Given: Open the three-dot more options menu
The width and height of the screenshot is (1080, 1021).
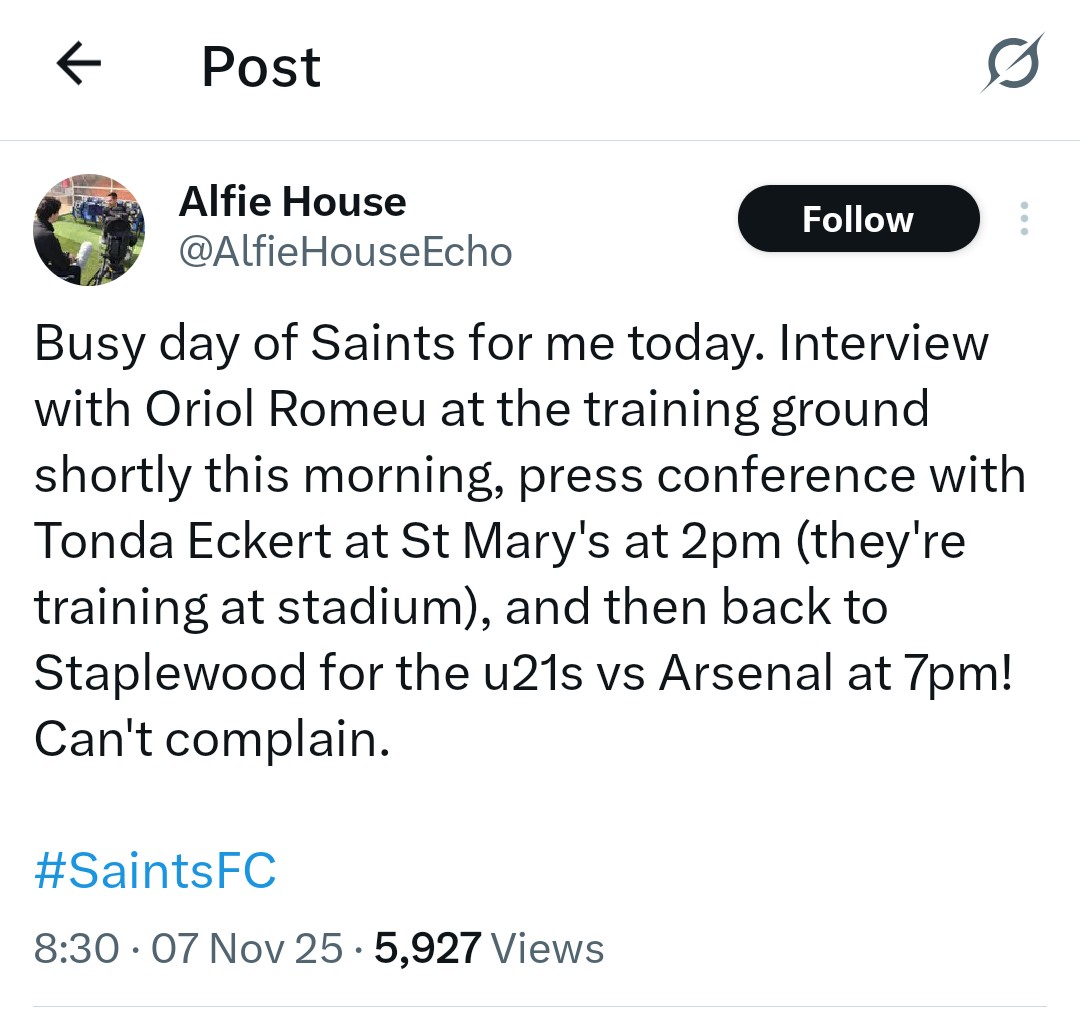Looking at the screenshot, I should coord(1023,219).
